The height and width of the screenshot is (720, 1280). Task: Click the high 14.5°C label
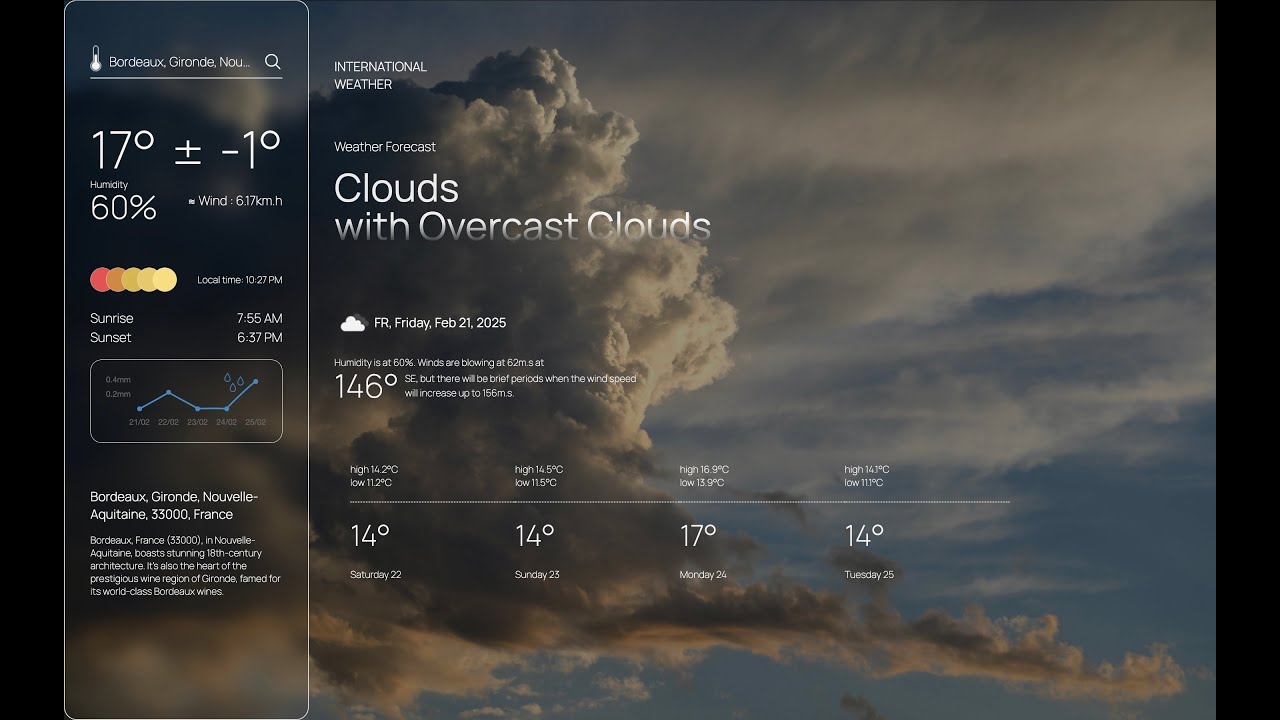(x=539, y=469)
